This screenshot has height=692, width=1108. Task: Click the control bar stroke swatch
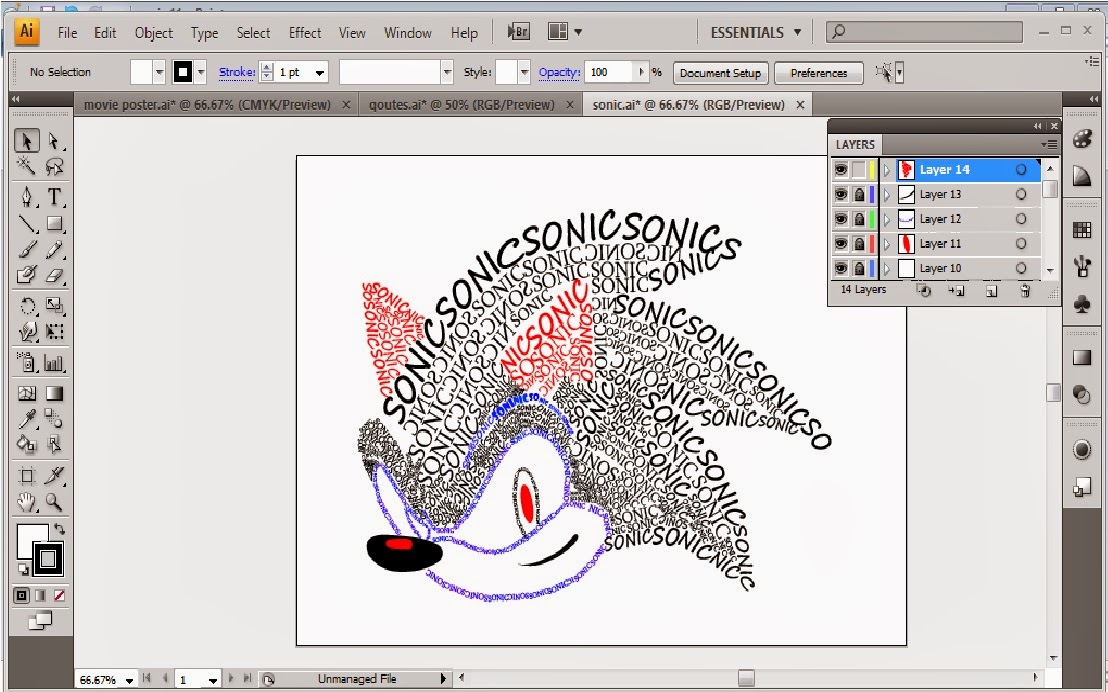[x=183, y=72]
